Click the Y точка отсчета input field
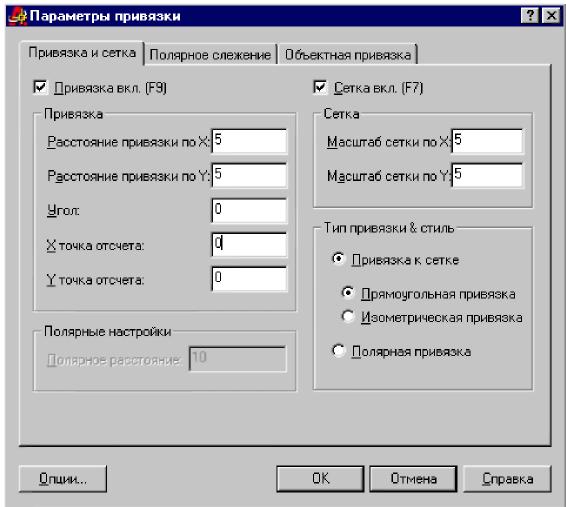Viewport: 566px width, 507px height. coord(249,279)
